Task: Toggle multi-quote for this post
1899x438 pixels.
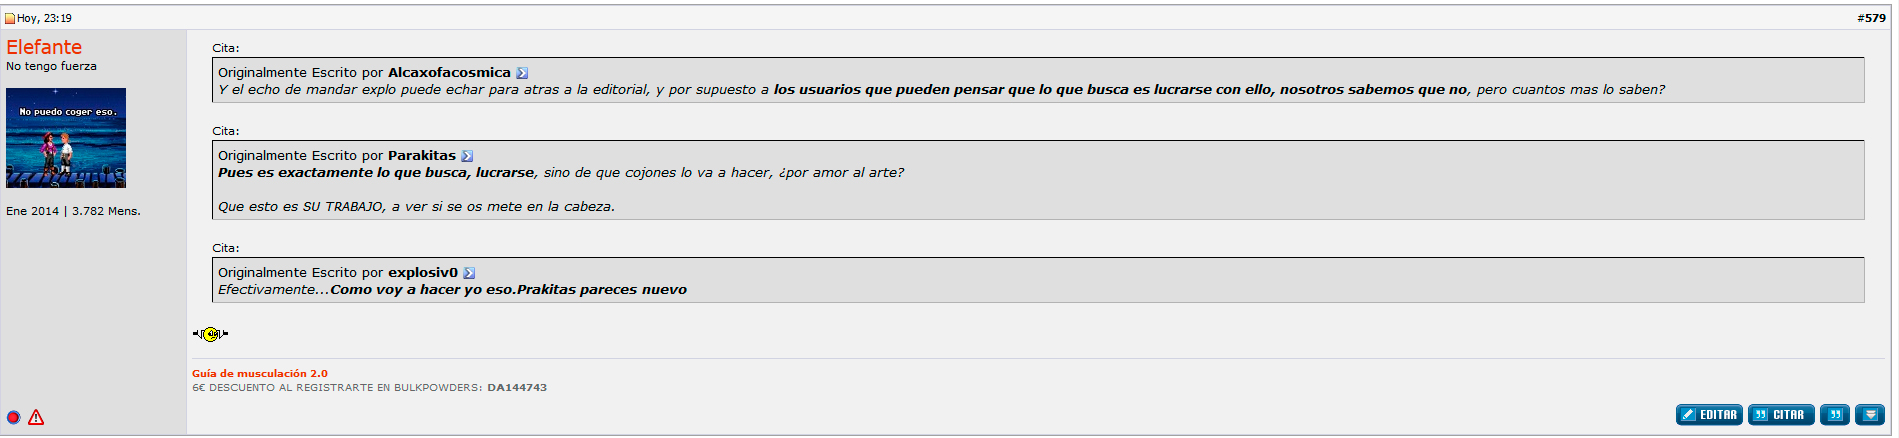Action: [1835, 415]
